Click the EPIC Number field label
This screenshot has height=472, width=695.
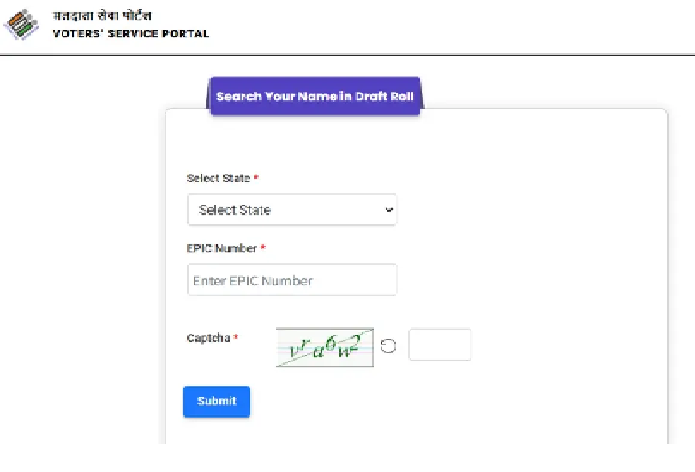pyautogui.click(x=221, y=248)
